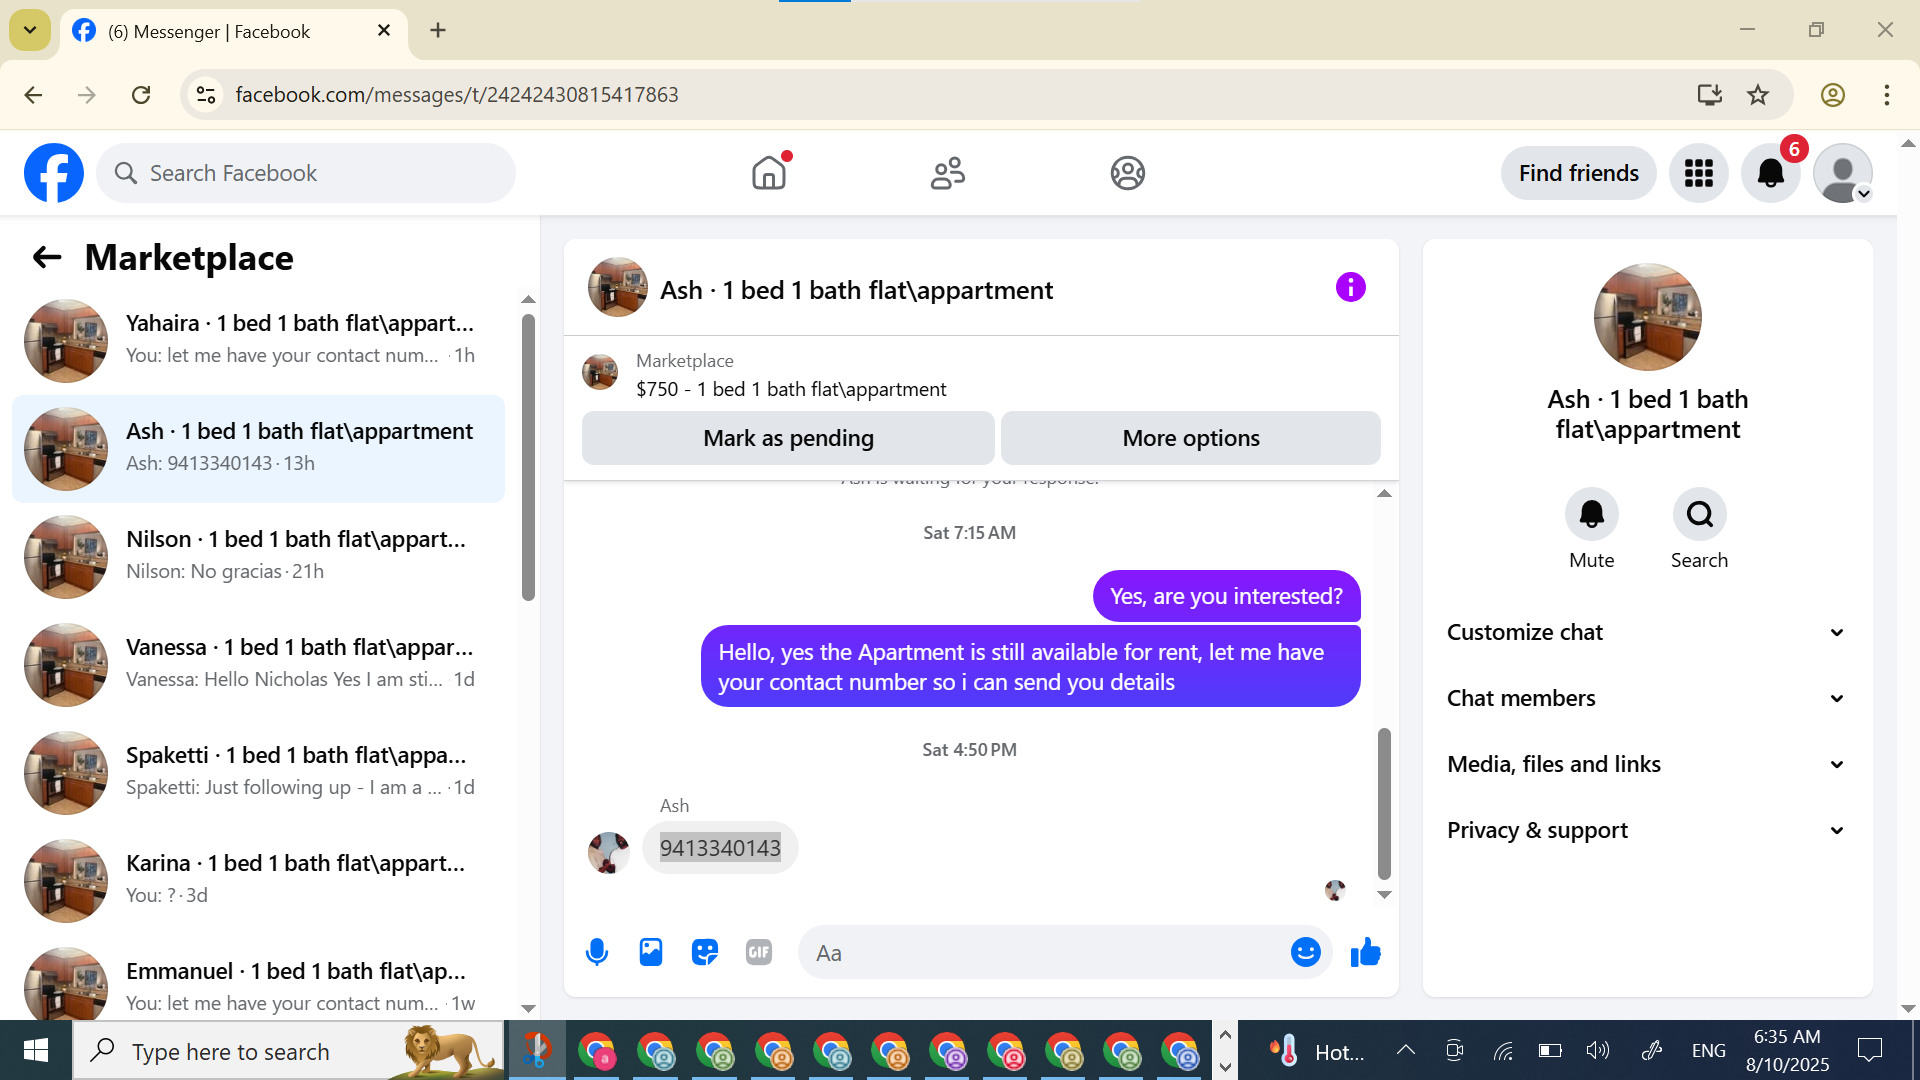The width and height of the screenshot is (1920, 1080).
Task: Open Facebook notifications bell
Action: [1770, 173]
